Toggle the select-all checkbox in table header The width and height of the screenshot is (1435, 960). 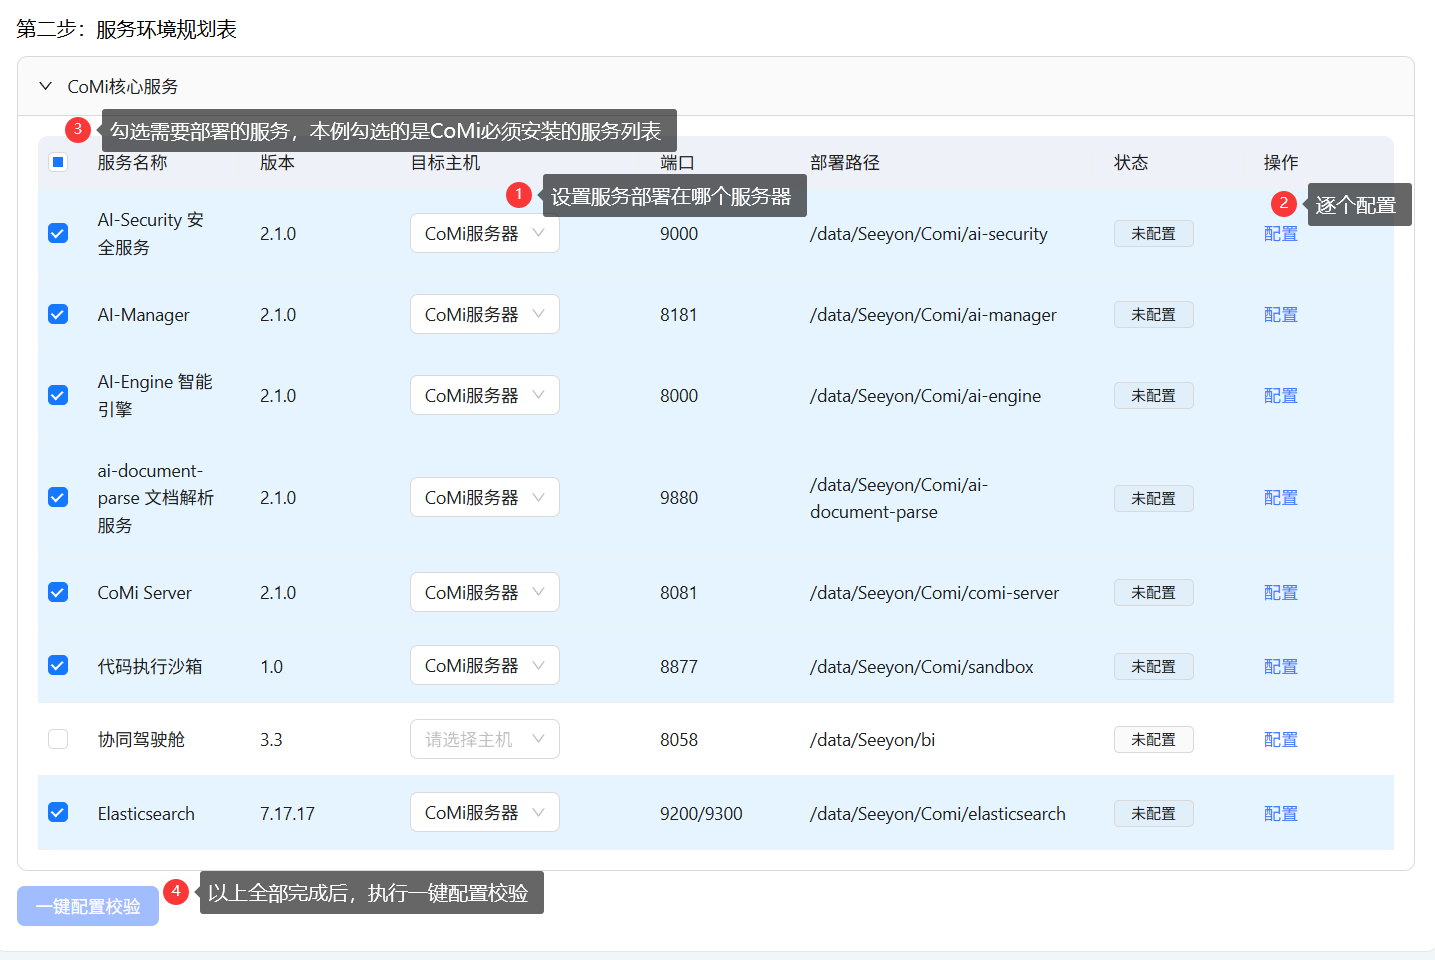pyautogui.click(x=58, y=162)
